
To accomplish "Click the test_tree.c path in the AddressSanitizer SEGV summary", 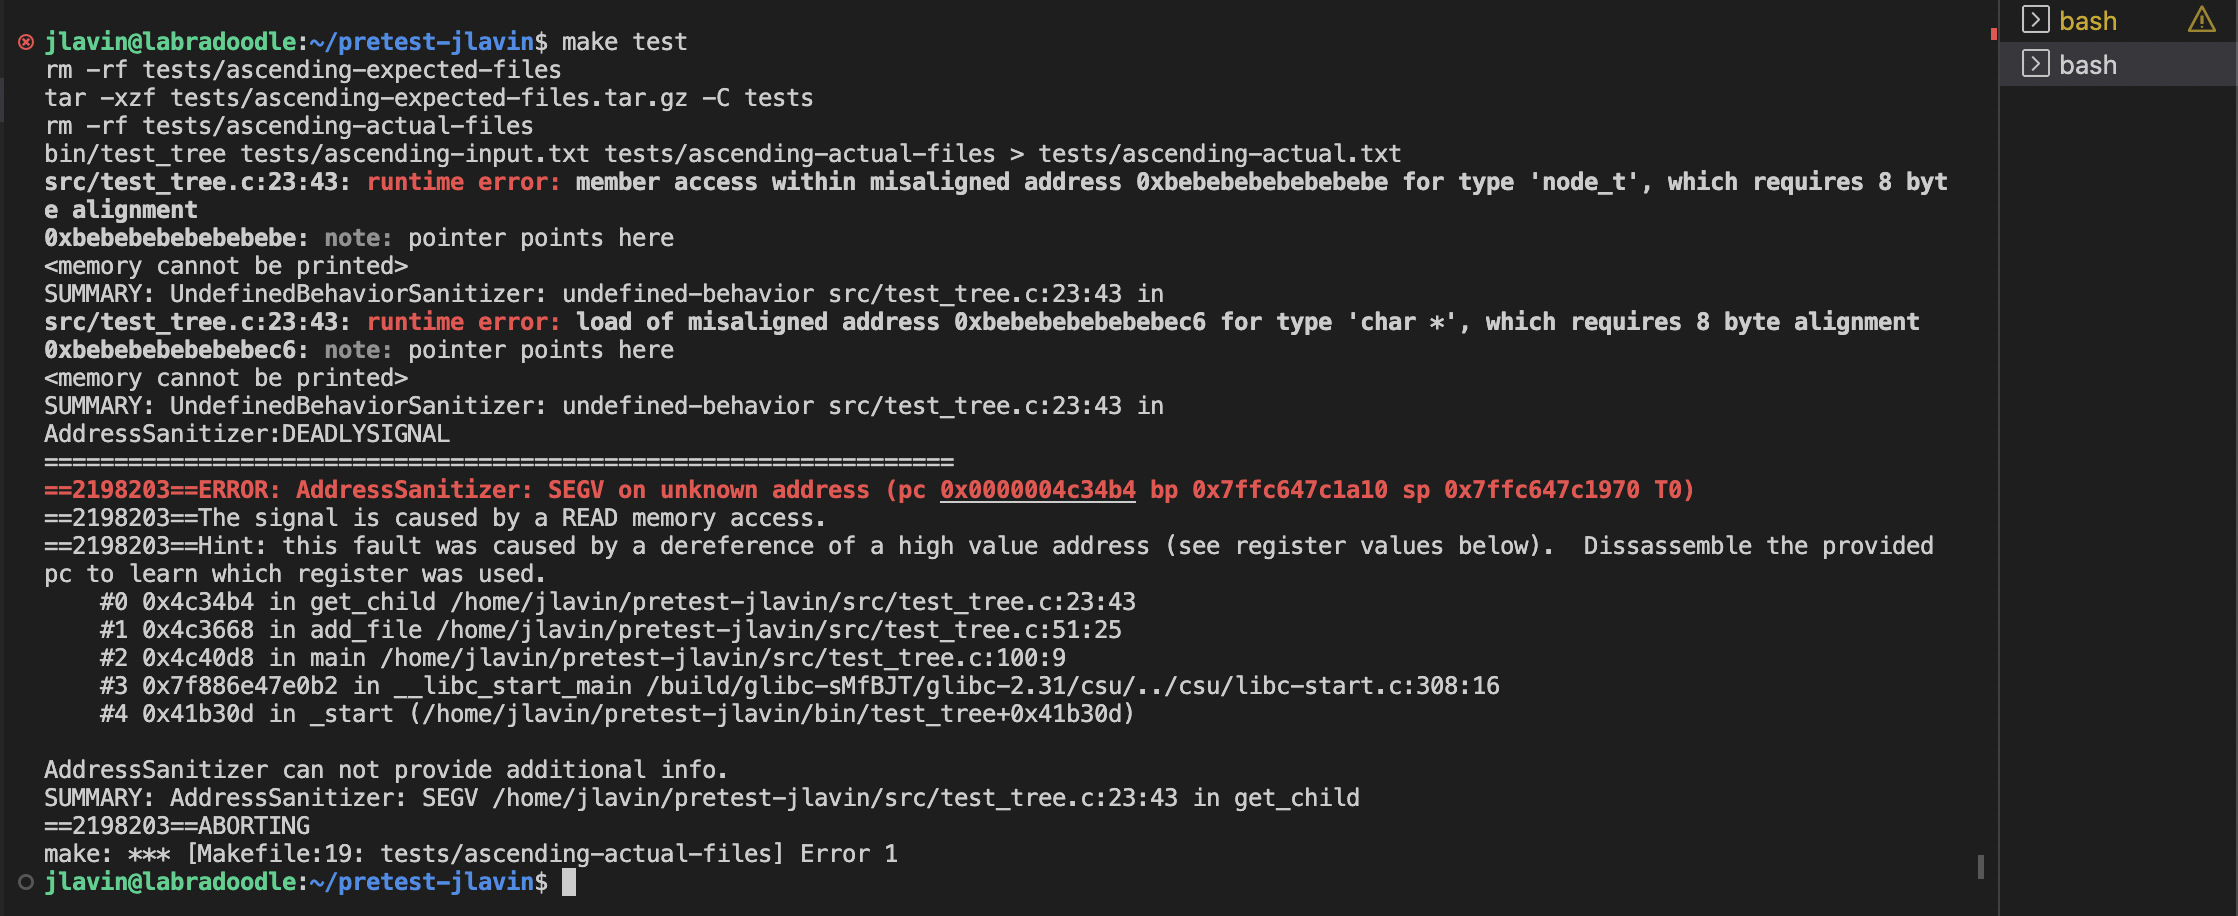I will click(834, 798).
